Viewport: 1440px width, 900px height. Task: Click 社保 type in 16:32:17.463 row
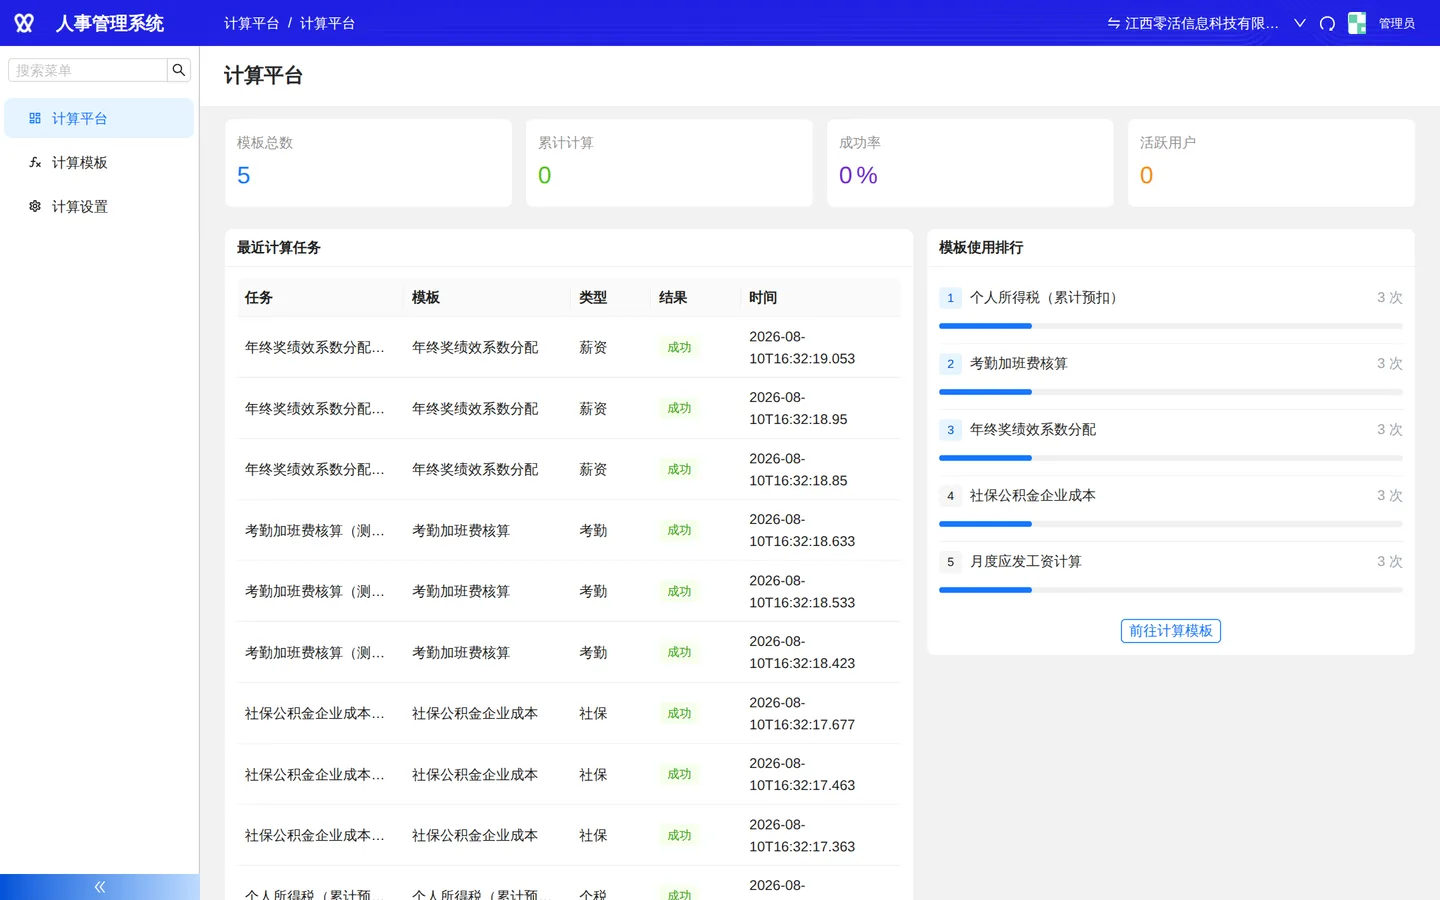(593, 774)
